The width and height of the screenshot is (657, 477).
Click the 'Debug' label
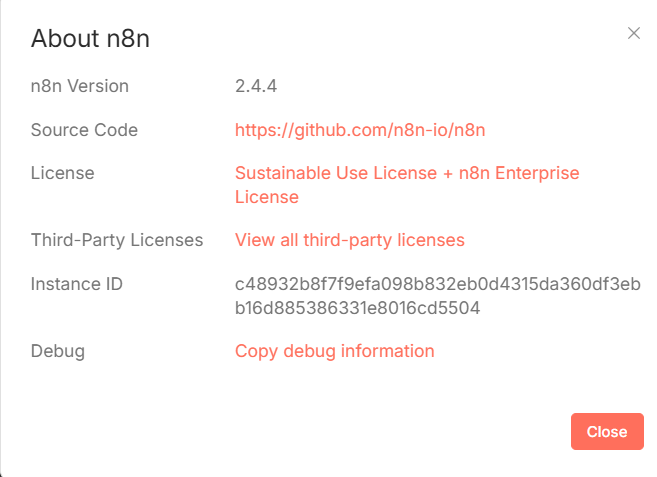tap(58, 351)
